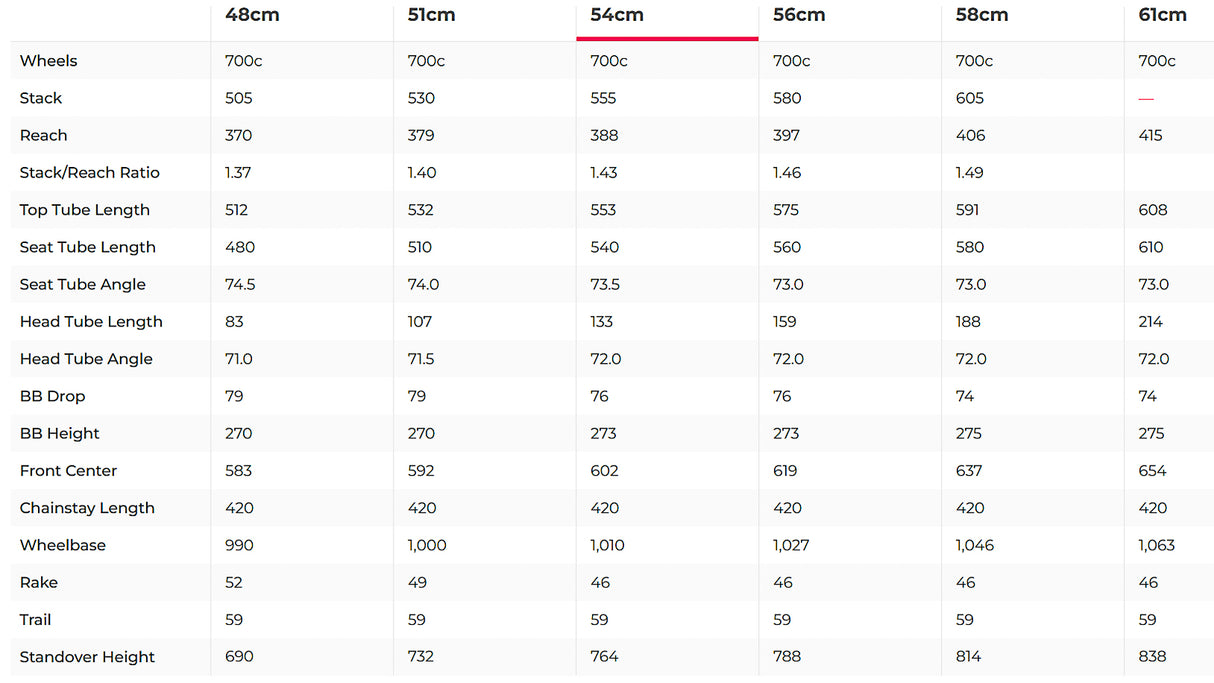The height and width of the screenshot is (683, 1214).
Task: Click the Standover Height row label
Action: click(87, 657)
